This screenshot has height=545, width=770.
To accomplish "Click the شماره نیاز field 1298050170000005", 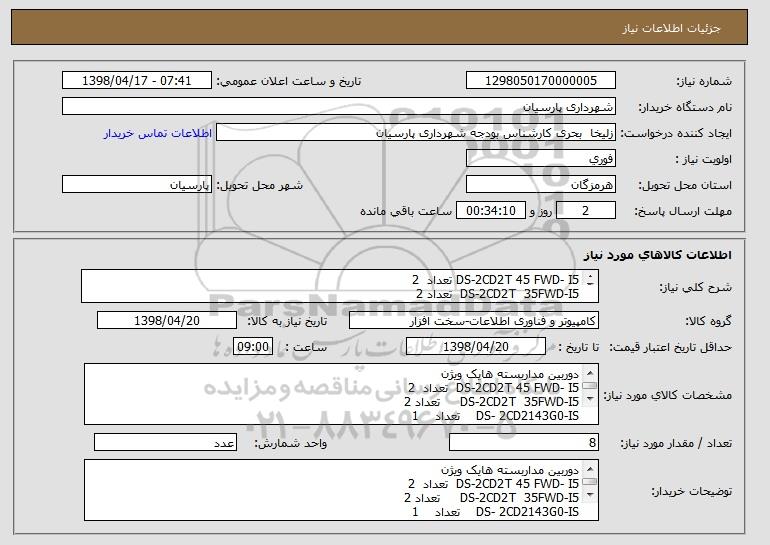I will pos(541,81).
